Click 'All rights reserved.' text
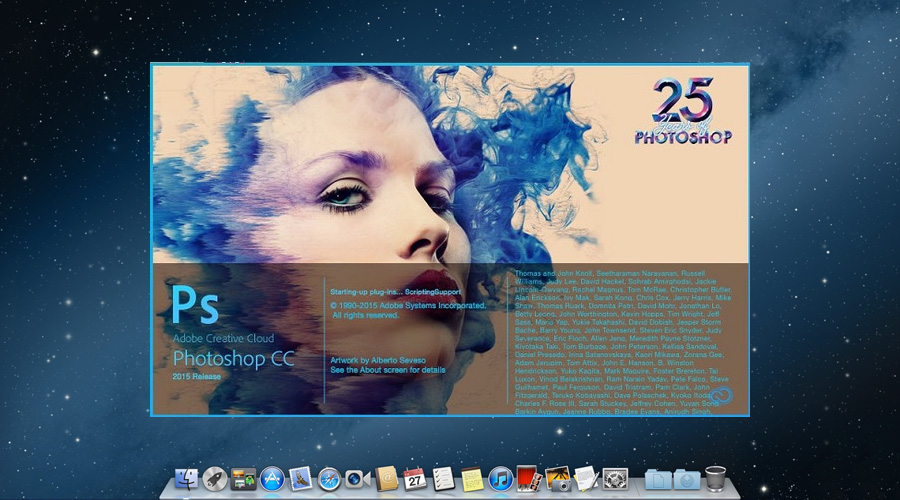This screenshot has height=500, width=900. click(365, 315)
